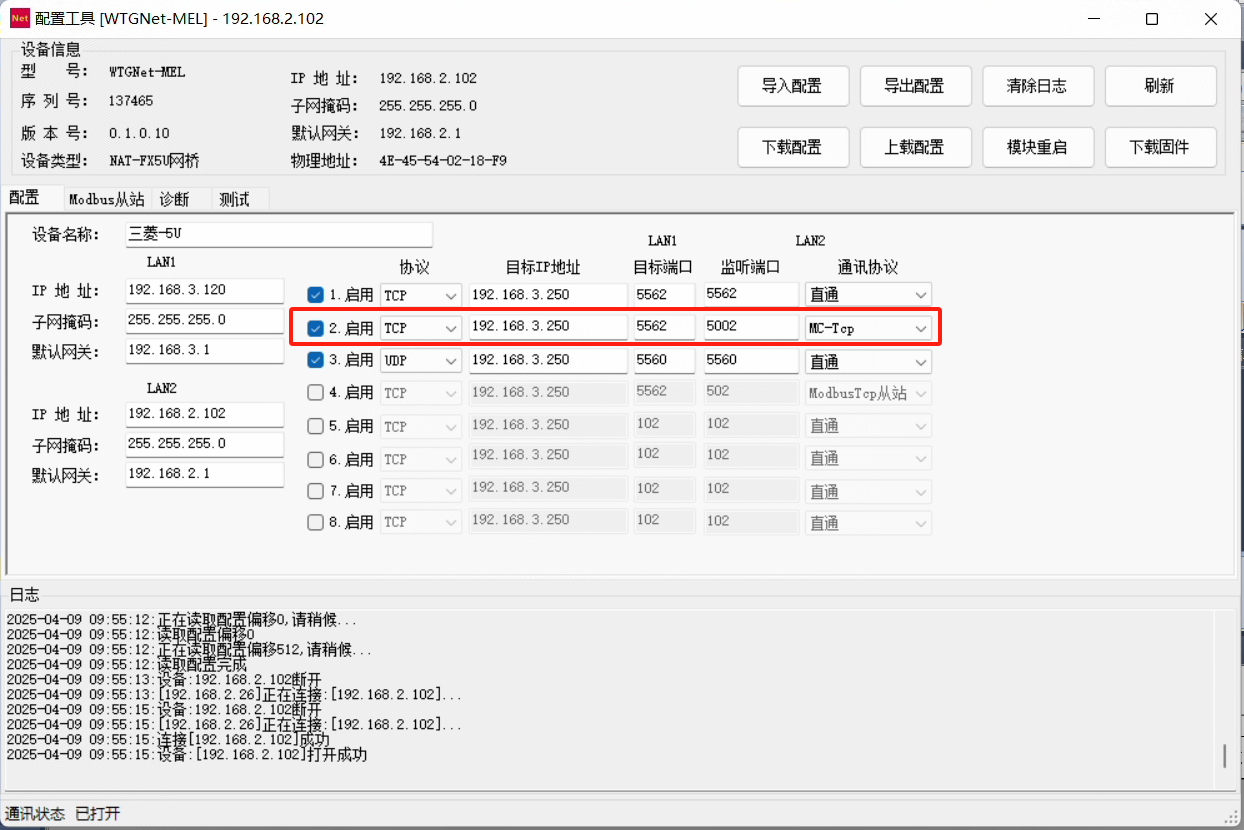Click the MAC address 4E-45-54-02-18-F9

[x=443, y=160]
